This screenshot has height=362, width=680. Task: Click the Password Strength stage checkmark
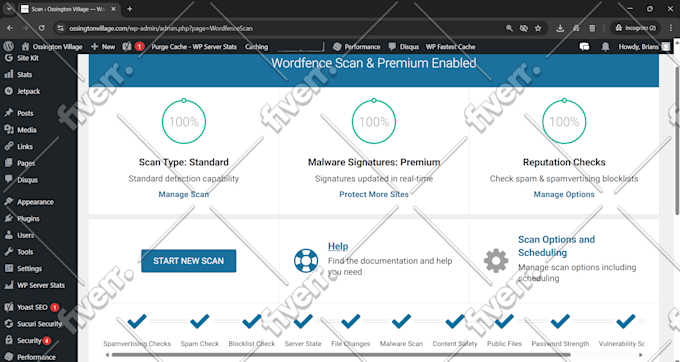pyautogui.click(x=560, y=322)
